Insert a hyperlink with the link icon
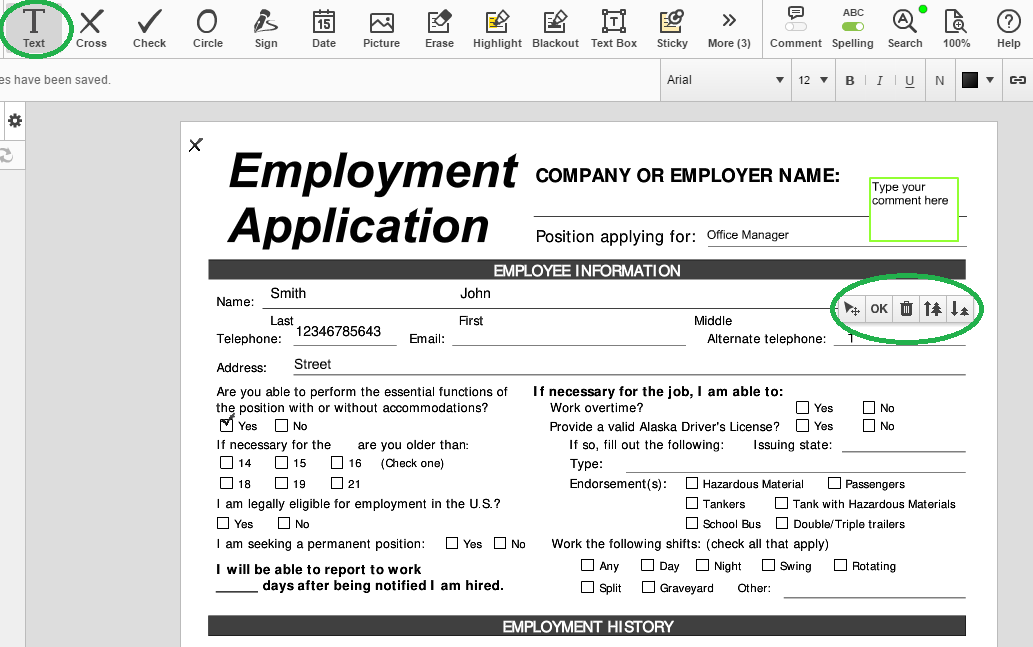 (x=1018, y=80)
